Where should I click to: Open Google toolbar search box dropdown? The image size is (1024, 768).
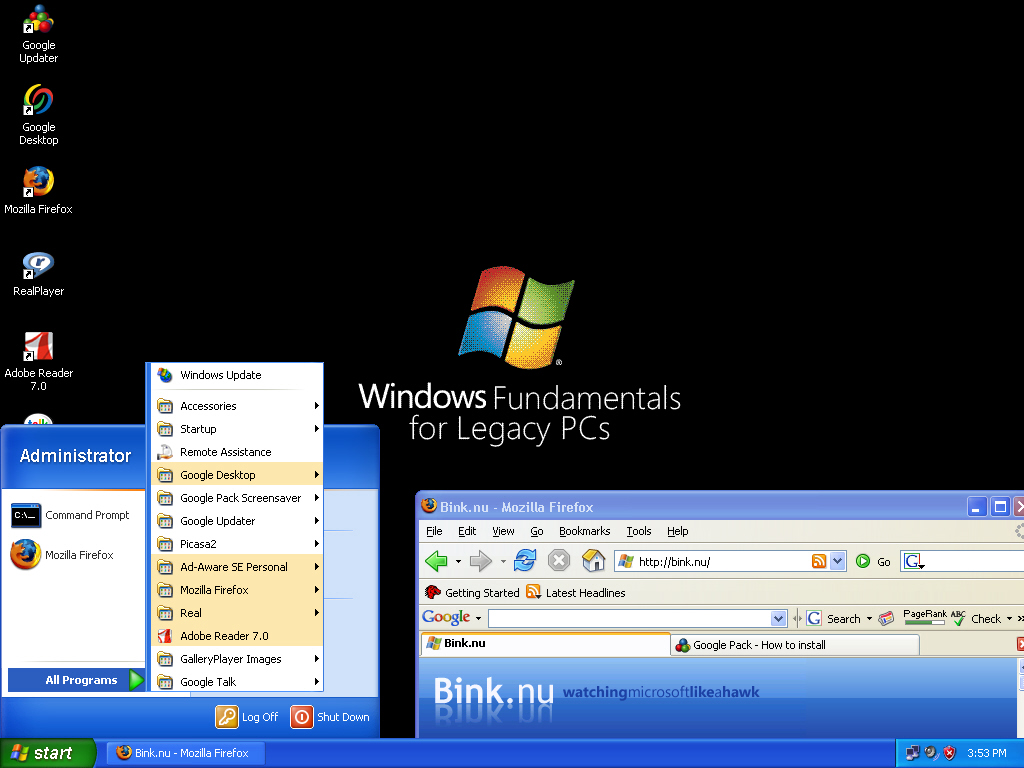pyautogui.click(x=779, y=619)
